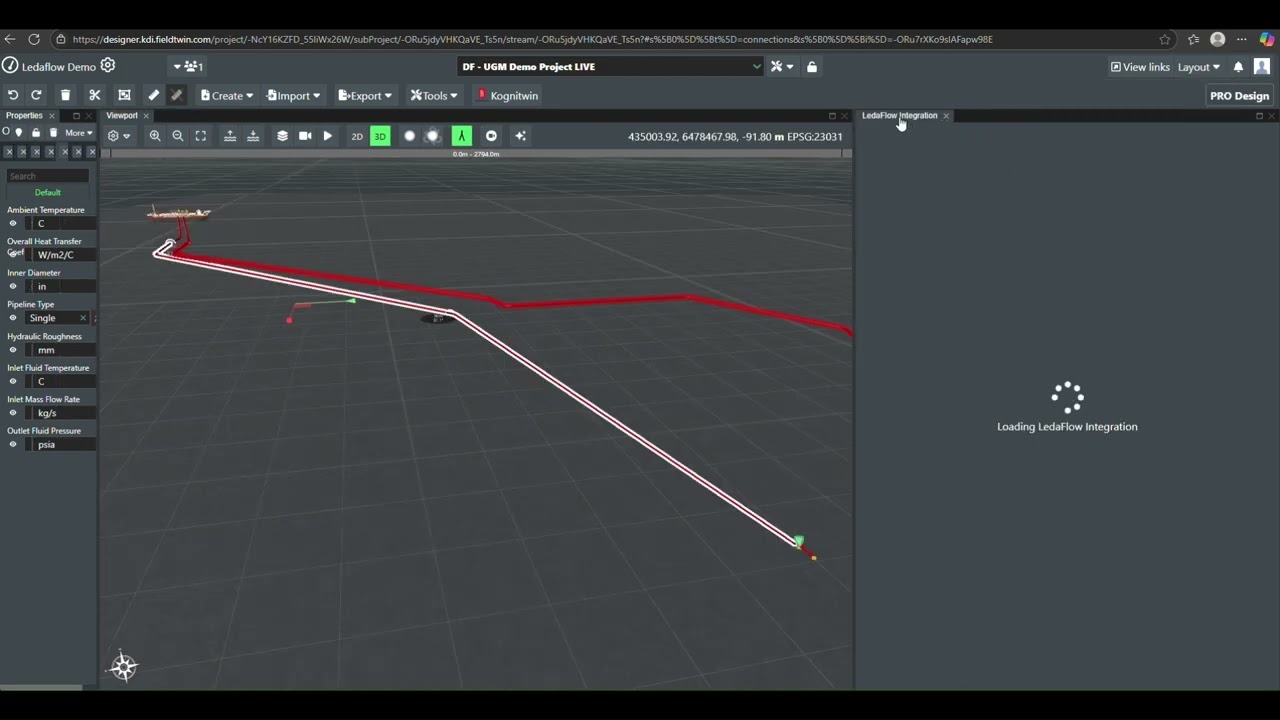Open the Create dropdown menu
This screenshot has width=1280, height=720.
tap(225, 96)
